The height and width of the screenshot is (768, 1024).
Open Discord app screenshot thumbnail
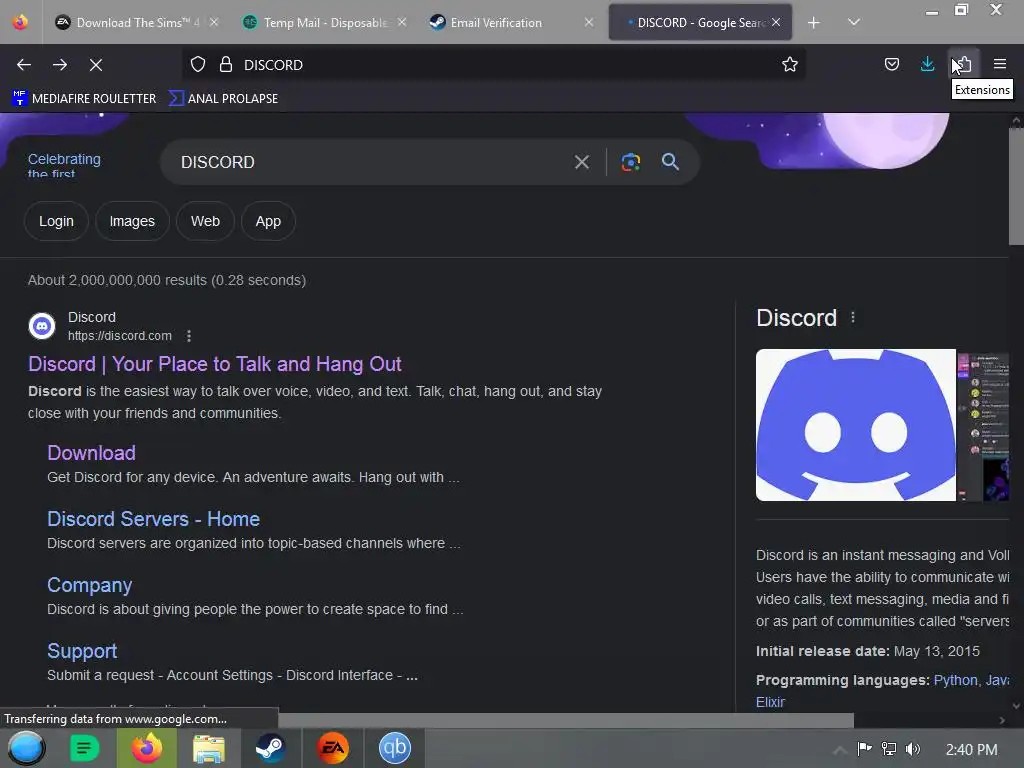click(x=983, y=425)
